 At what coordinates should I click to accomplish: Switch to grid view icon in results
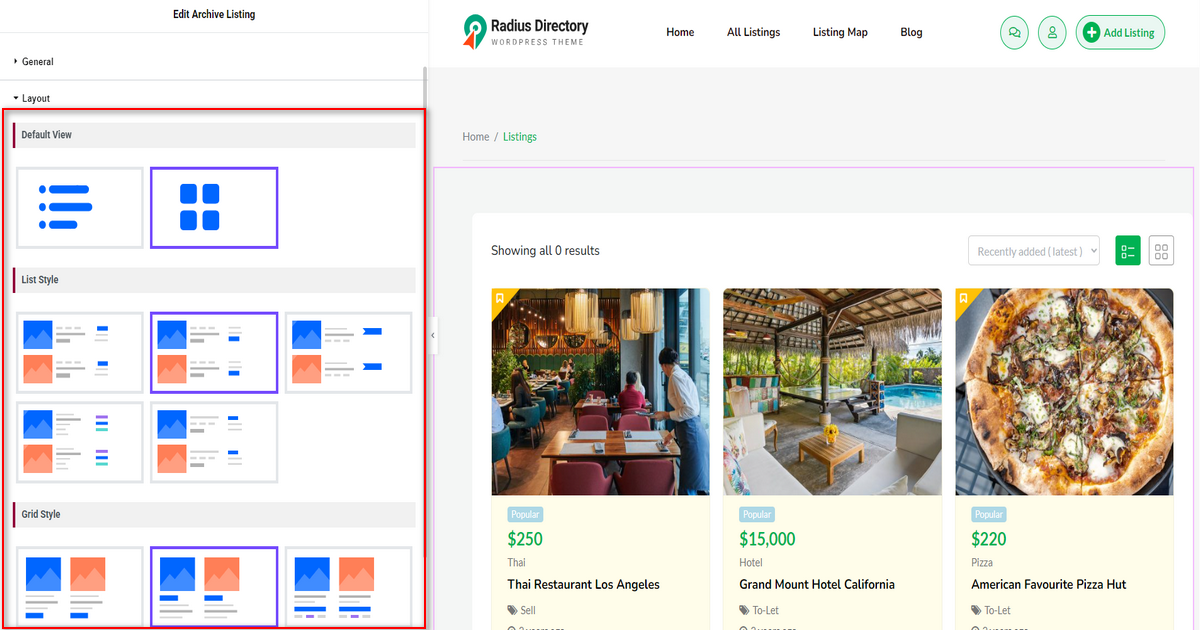click(x=1161, y=251)
